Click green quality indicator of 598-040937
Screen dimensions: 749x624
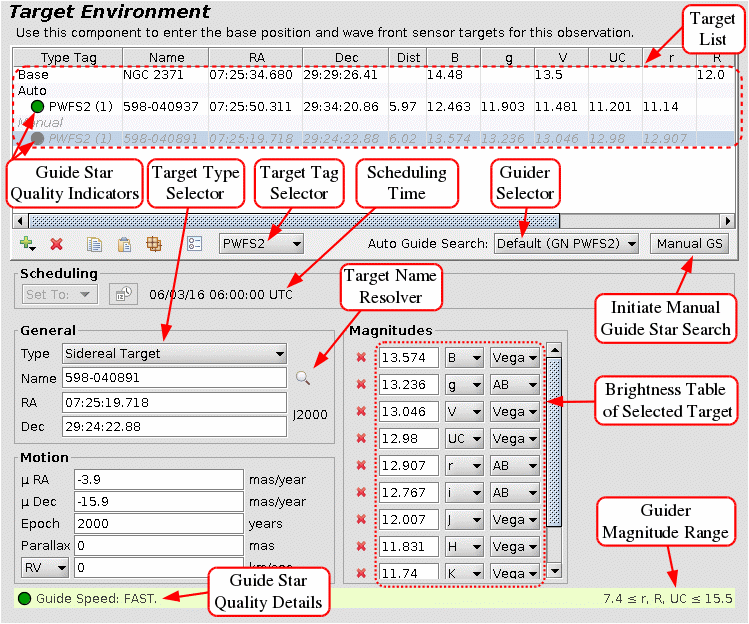37,107
